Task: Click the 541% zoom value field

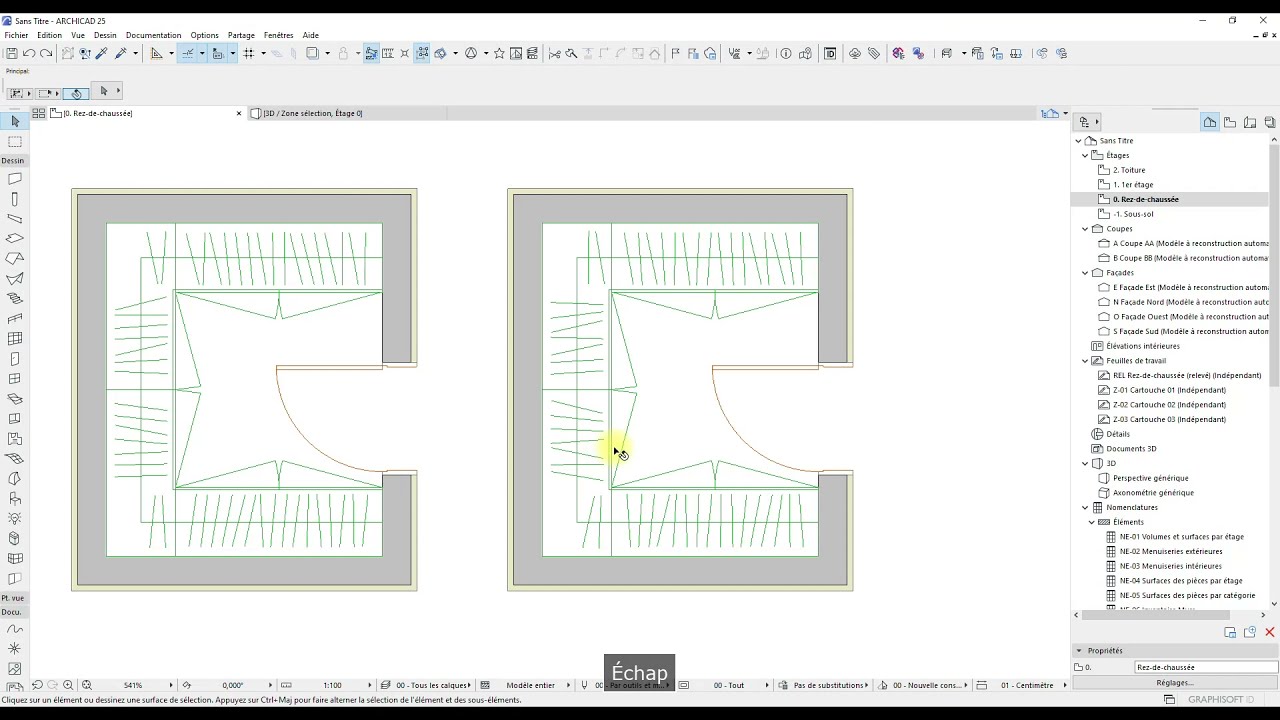Action: [x=133, y=685]
